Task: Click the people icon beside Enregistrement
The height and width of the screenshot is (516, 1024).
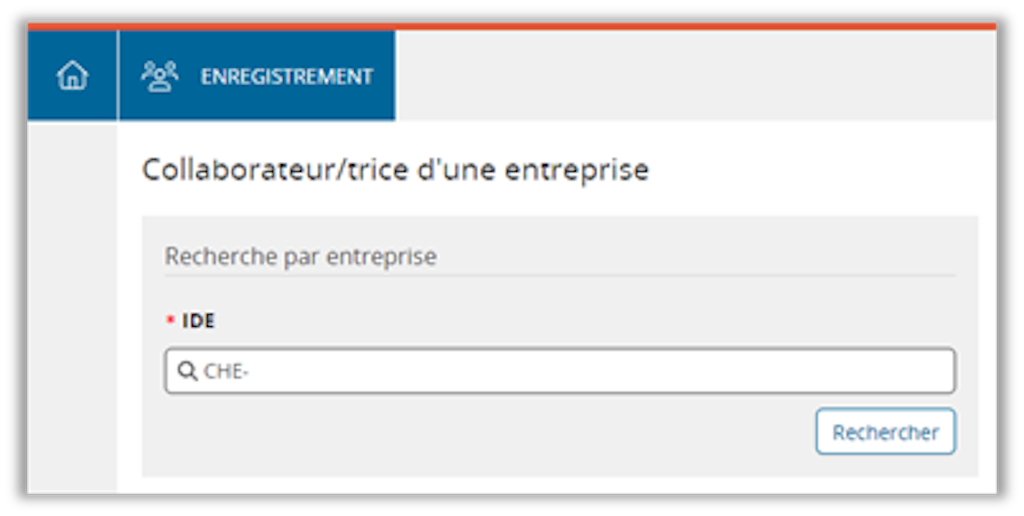Action: point(159,76)
